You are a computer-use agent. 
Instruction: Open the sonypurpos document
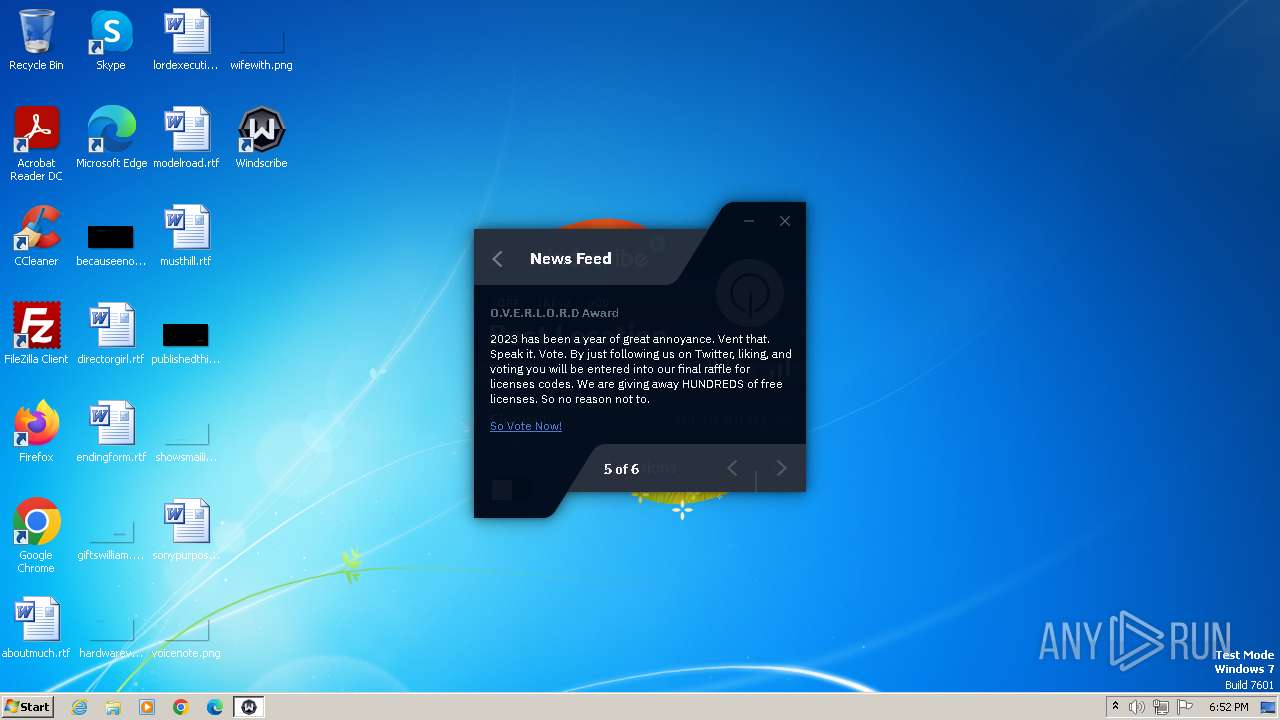click(x=186, y=531)
